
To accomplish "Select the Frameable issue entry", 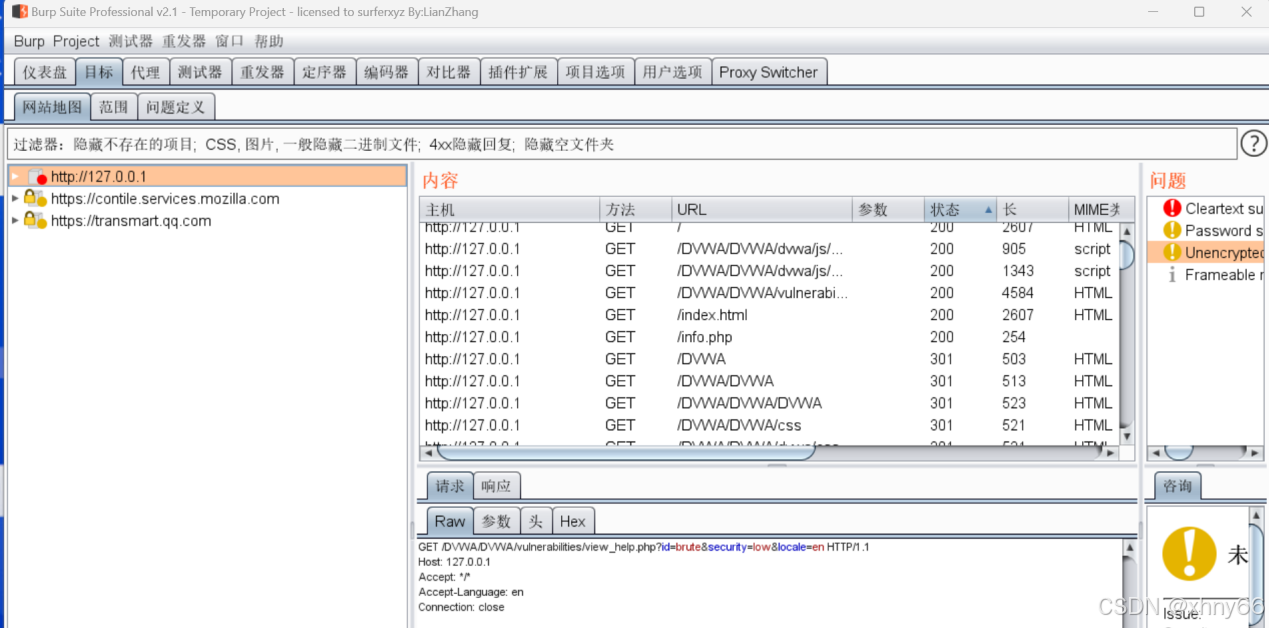I will point(1206,275).
